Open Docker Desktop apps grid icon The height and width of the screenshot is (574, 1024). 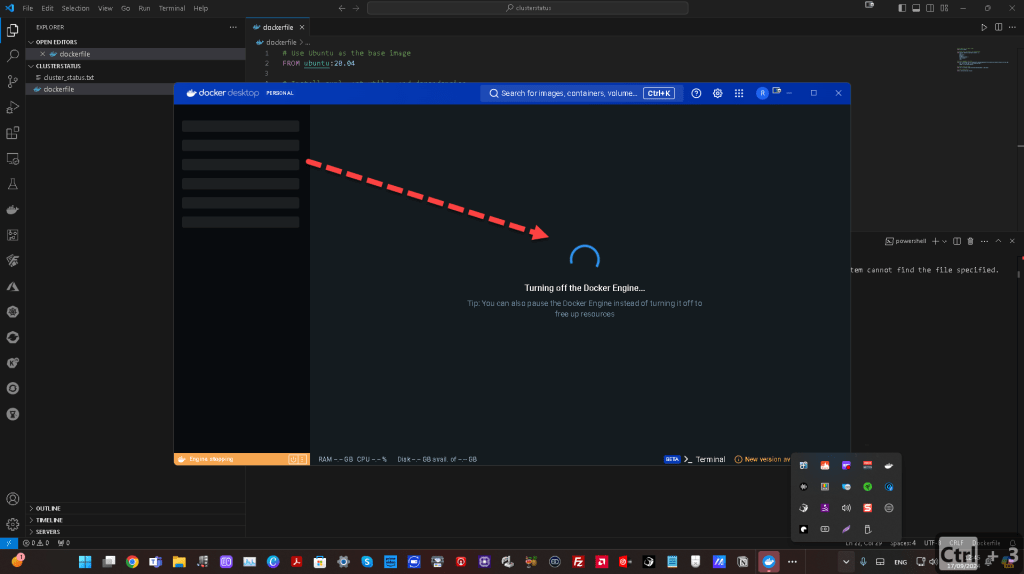(739, 93)
